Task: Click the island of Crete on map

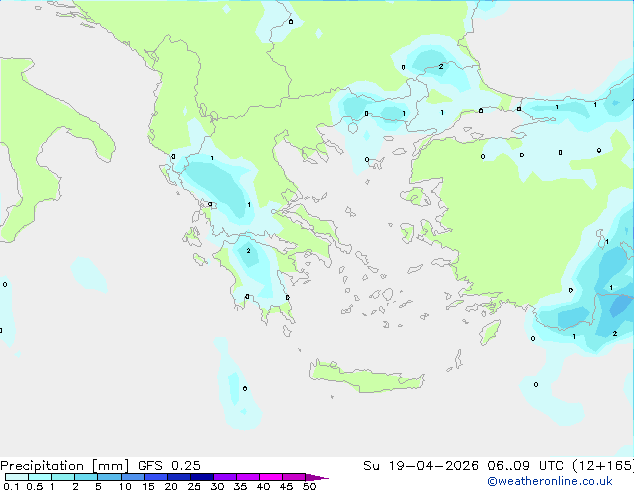Action: [366, 377]
